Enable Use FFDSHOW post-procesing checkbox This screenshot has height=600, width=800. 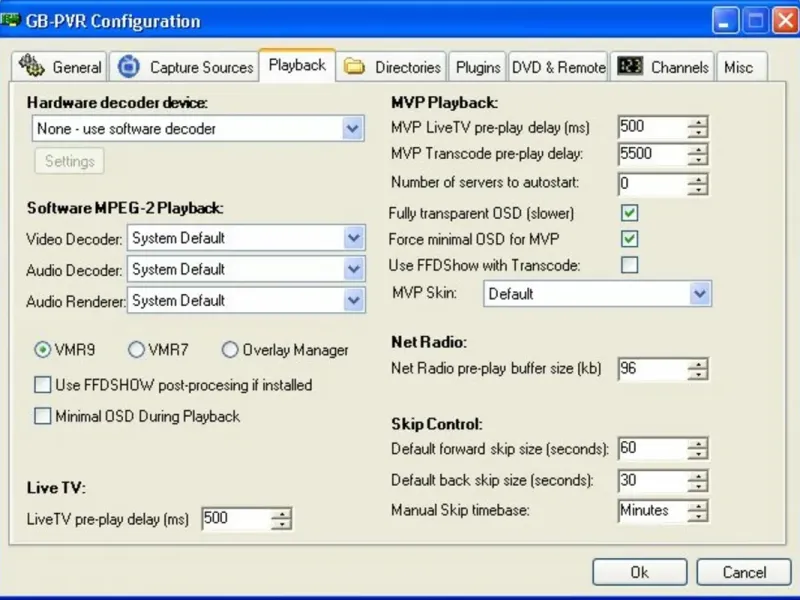(42, 385)
